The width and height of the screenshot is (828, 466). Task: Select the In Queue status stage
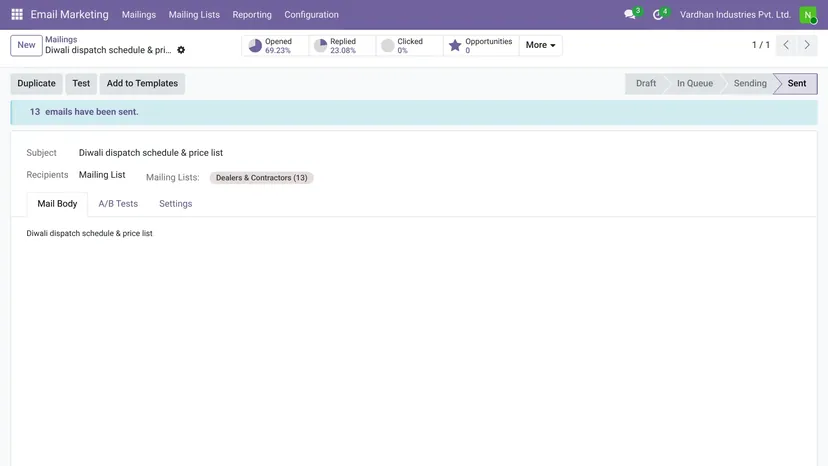click(695, 83)
